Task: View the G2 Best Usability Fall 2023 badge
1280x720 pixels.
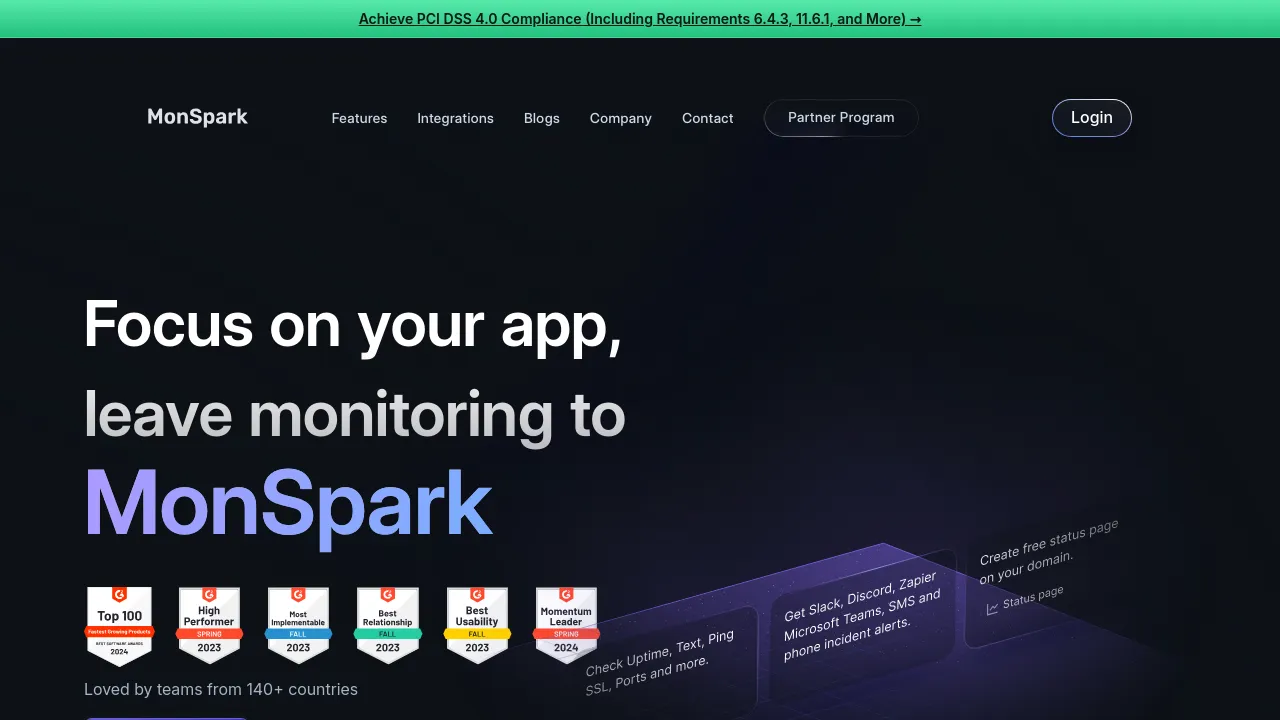Action: click(477, 625)
